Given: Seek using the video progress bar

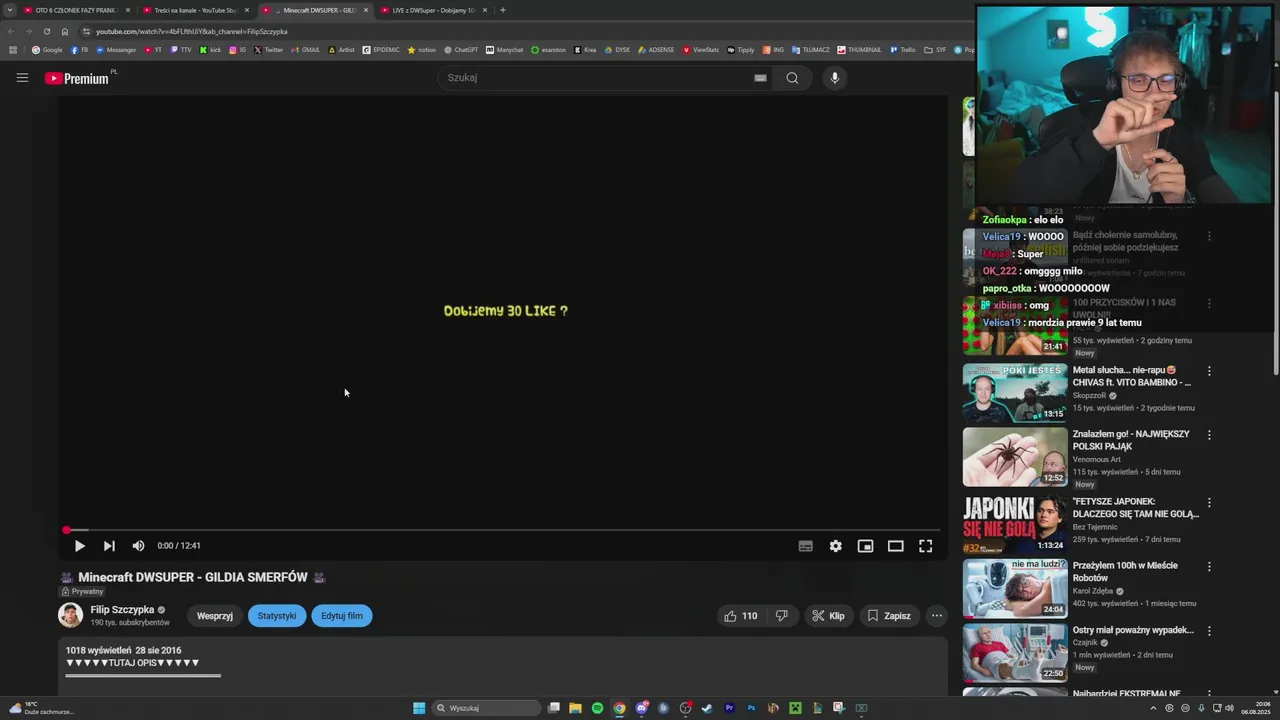Looking at the screenshot, I should click(503, 530).
